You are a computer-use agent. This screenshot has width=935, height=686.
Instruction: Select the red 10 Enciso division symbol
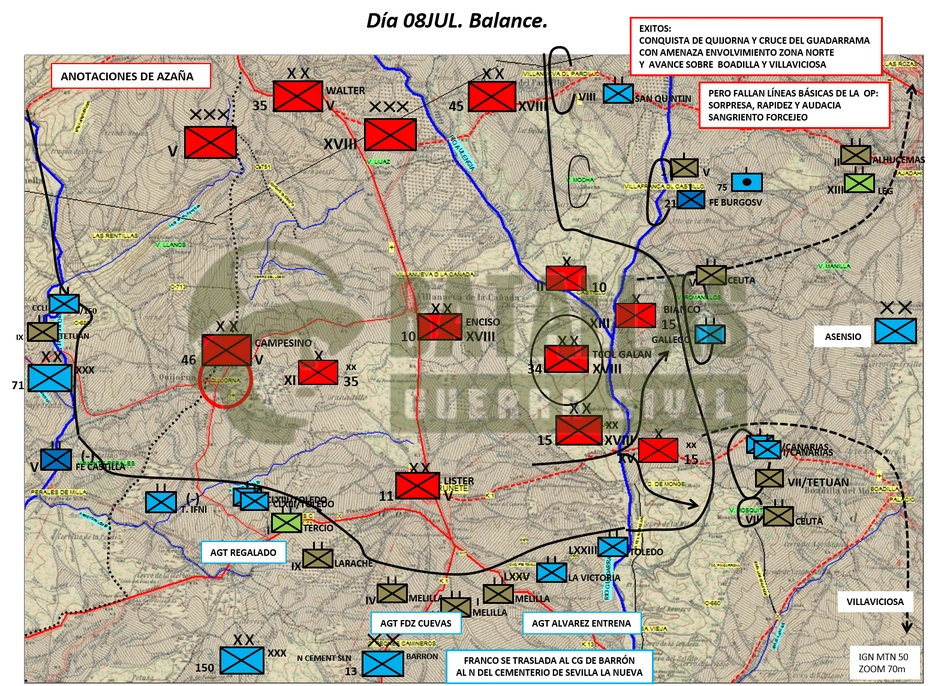coord(440,327)
